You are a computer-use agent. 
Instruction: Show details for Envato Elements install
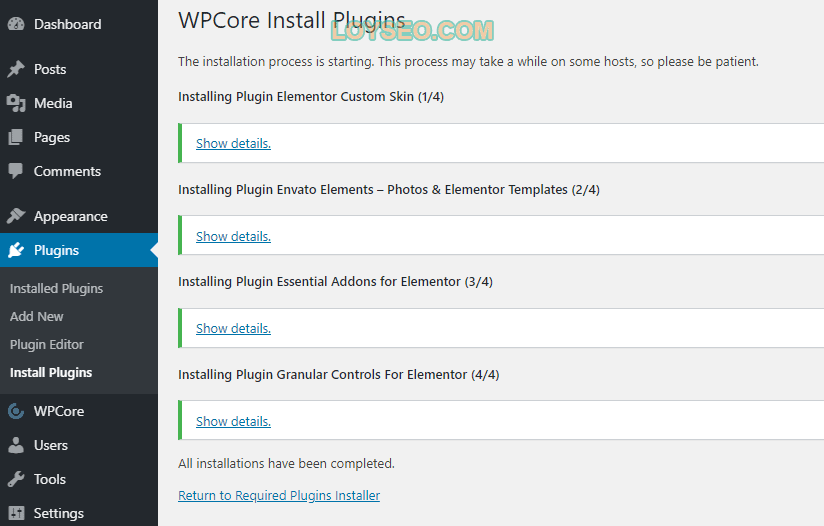point(233,236)
